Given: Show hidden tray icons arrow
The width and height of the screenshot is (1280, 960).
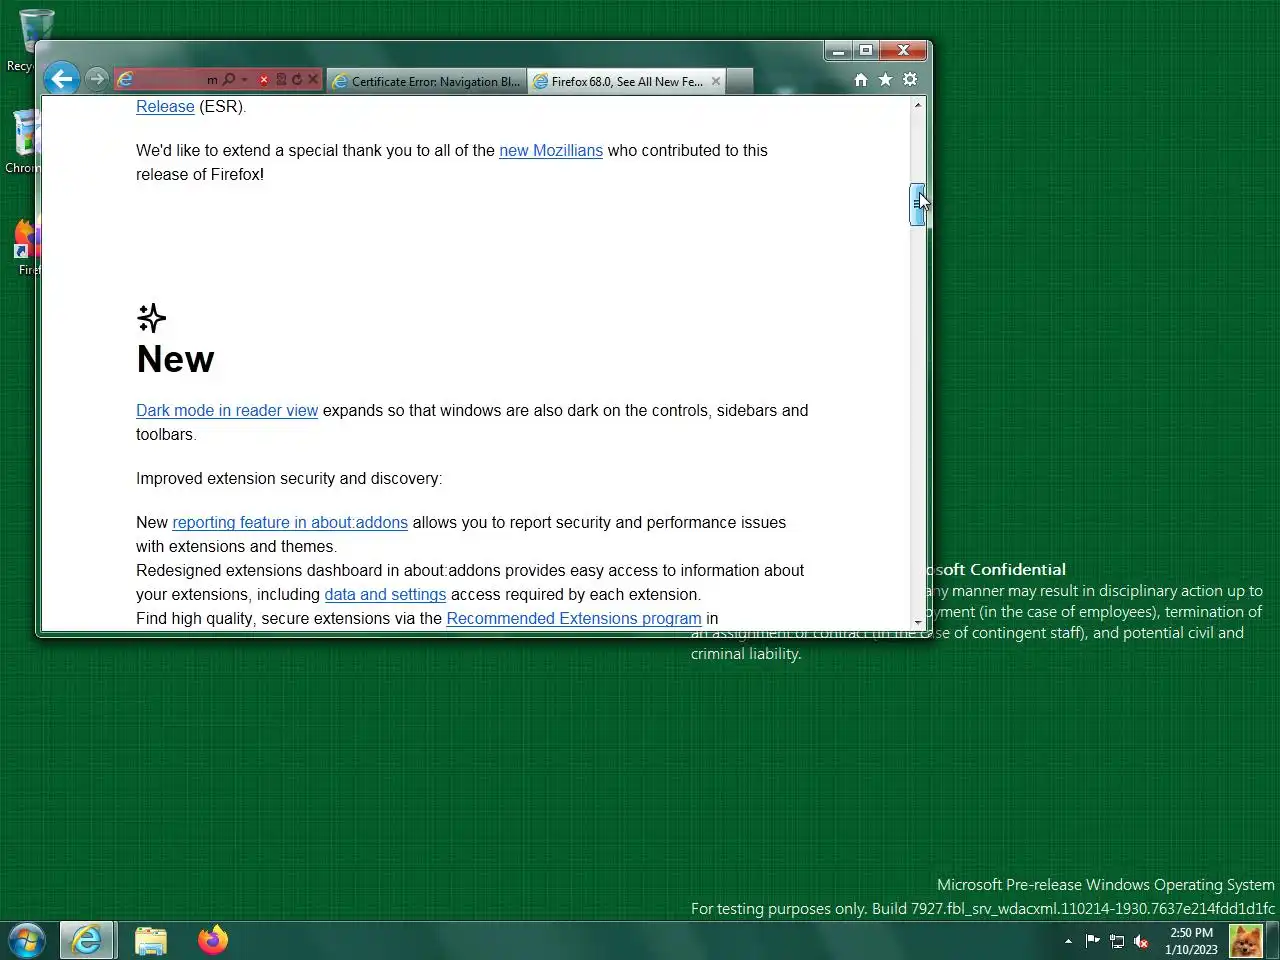Looking at the screenshot, I should [x=1068, y=941].
